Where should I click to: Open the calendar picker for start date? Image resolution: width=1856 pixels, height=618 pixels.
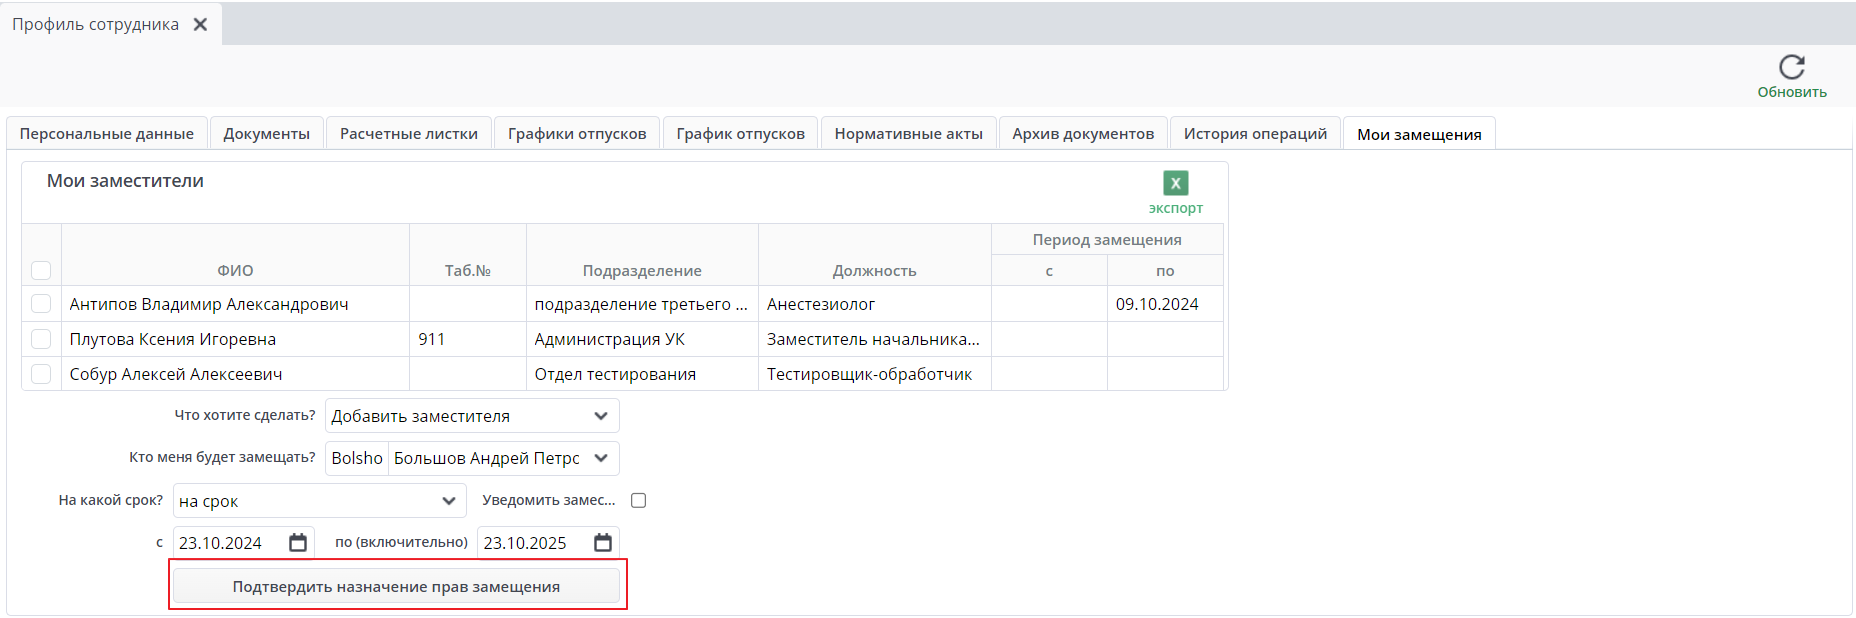tap(298, 543)
